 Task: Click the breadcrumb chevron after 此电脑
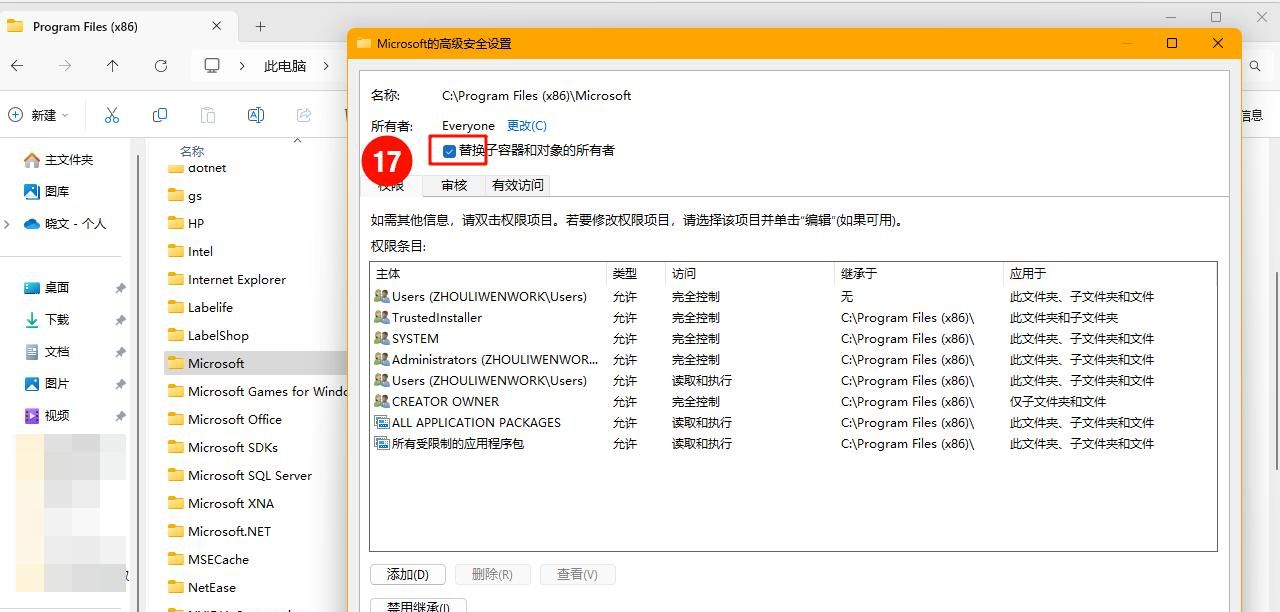point(327,65)
